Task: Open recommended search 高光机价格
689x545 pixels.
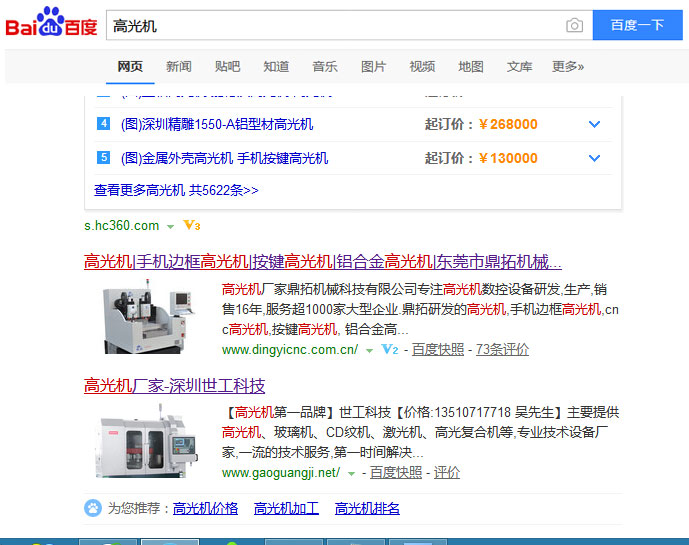Action: click(x=205, y=509)
